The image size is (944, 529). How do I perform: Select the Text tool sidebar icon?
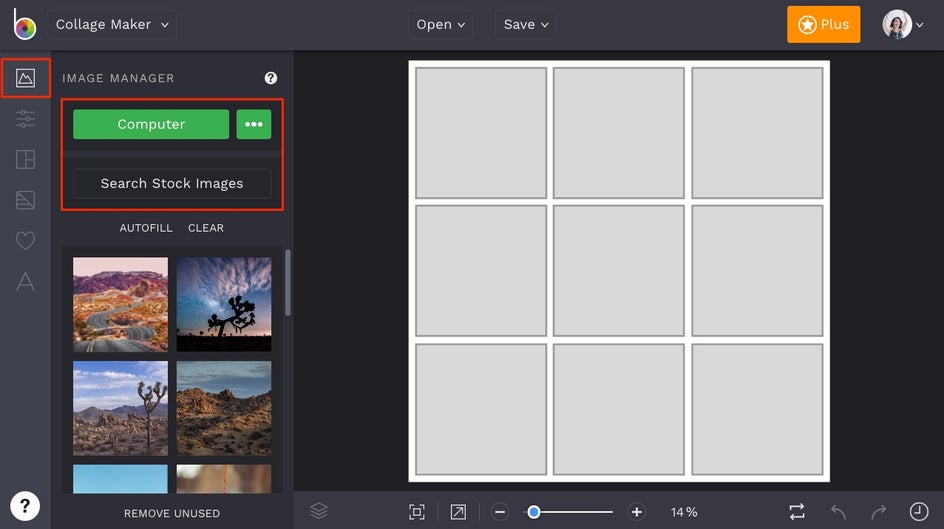point(25,282)
